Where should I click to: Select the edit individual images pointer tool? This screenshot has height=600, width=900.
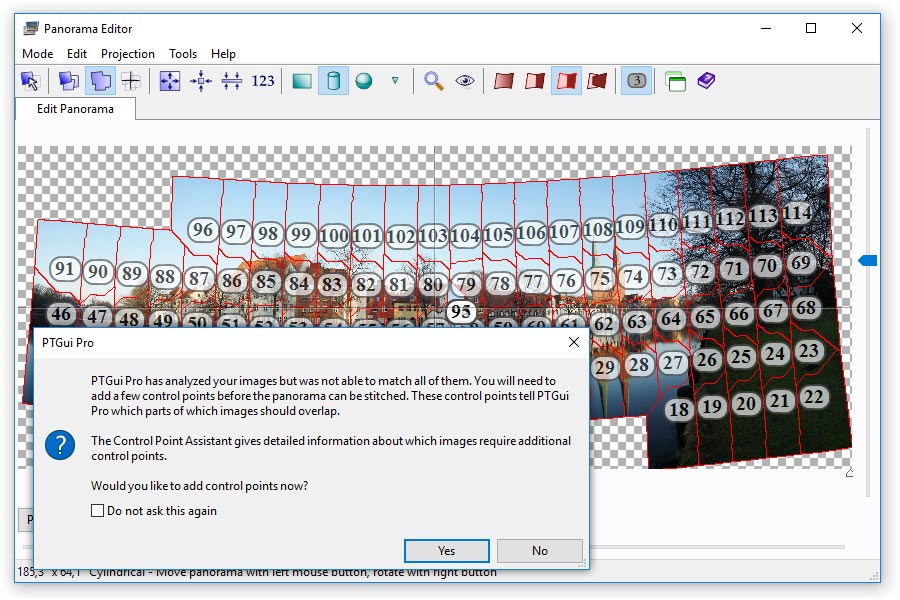coord(30,81)
